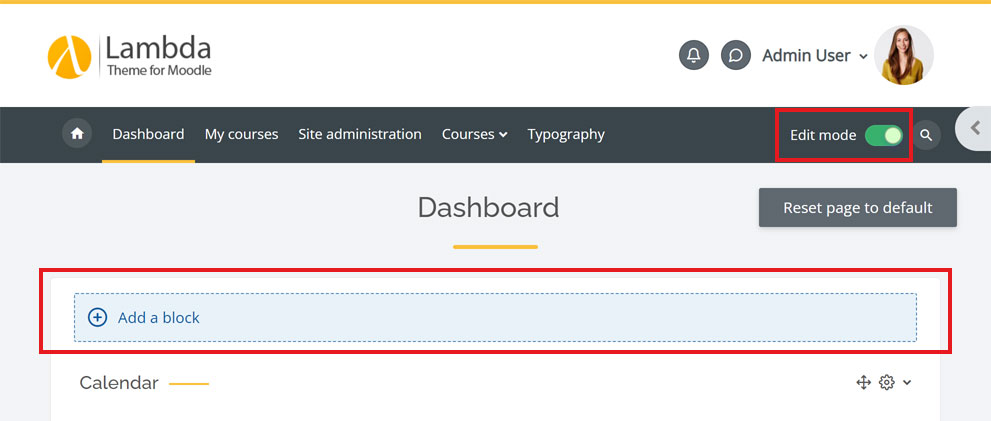The width and height of the screenshot is (991, 421).
Task: Click the home icon in navbar
Action: pos(76,134)
